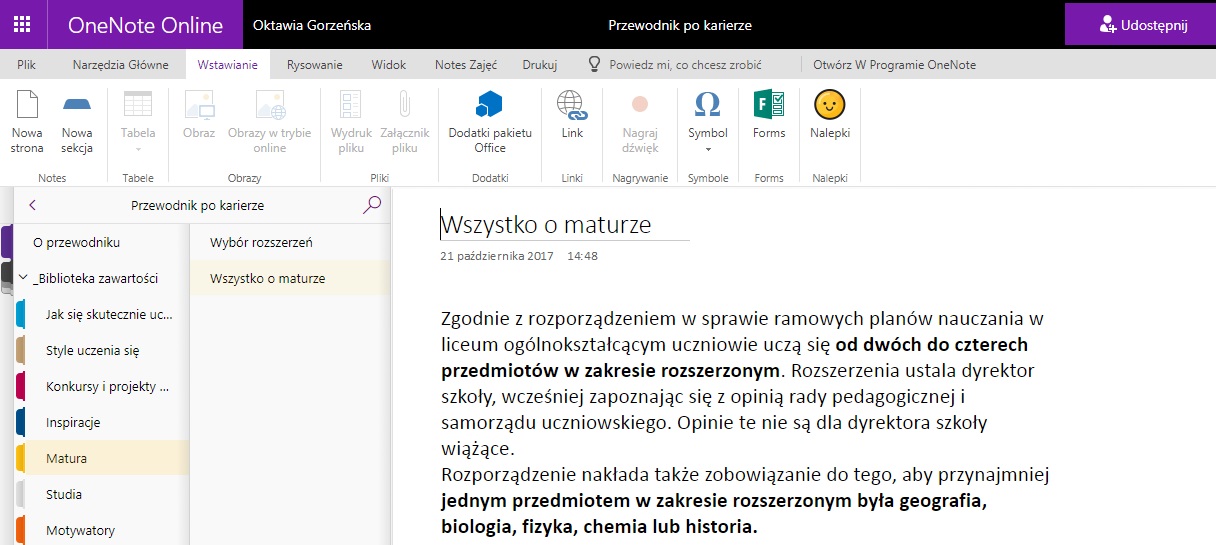Switch to the Rysowanie ribbon tab
This screenshot has width=1216, height=545.
click(x=314, y=65)
